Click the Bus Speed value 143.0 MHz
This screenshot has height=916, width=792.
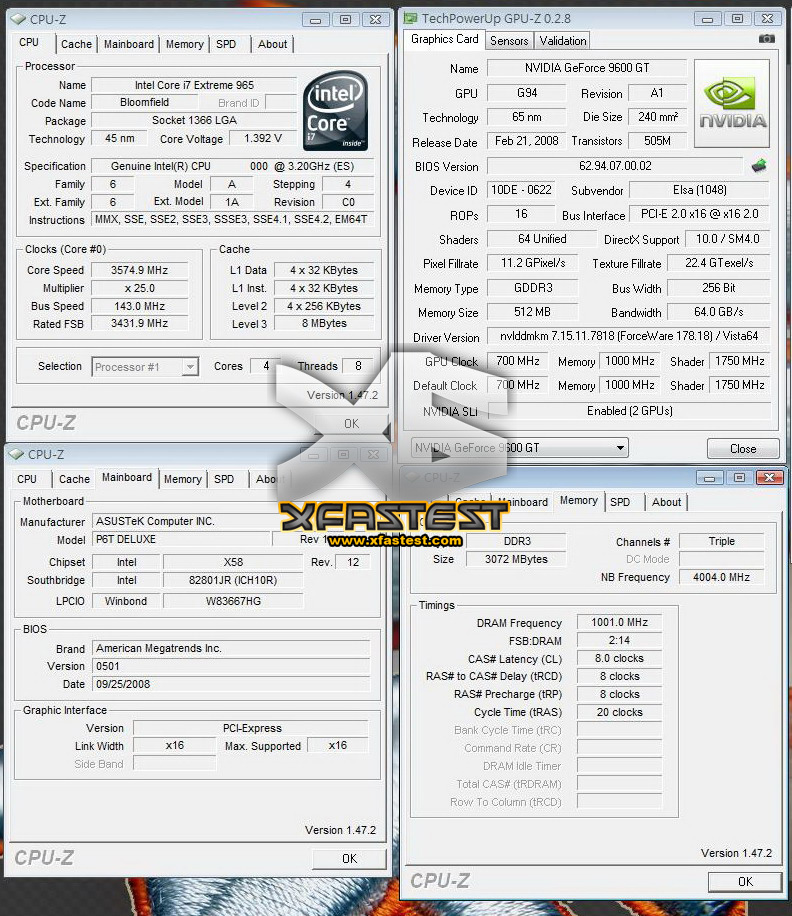pos(140,306)
